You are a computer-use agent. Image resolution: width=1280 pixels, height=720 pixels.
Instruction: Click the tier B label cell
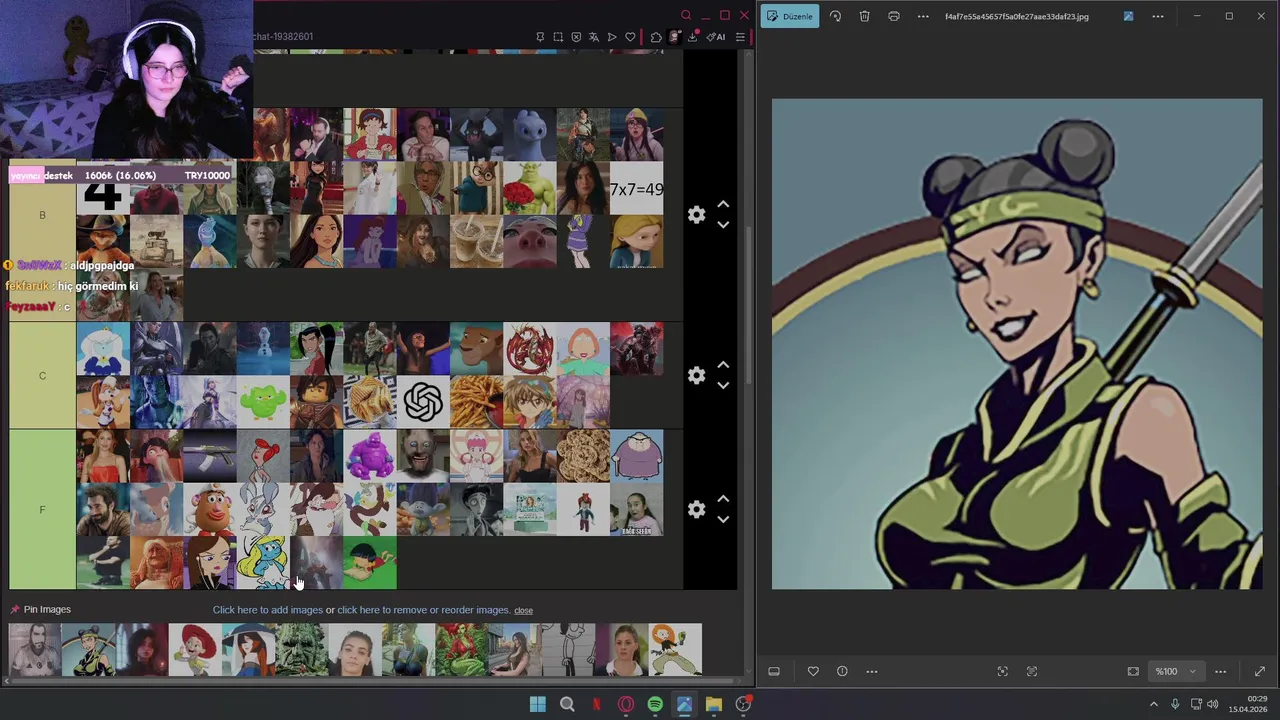(42, 215)
